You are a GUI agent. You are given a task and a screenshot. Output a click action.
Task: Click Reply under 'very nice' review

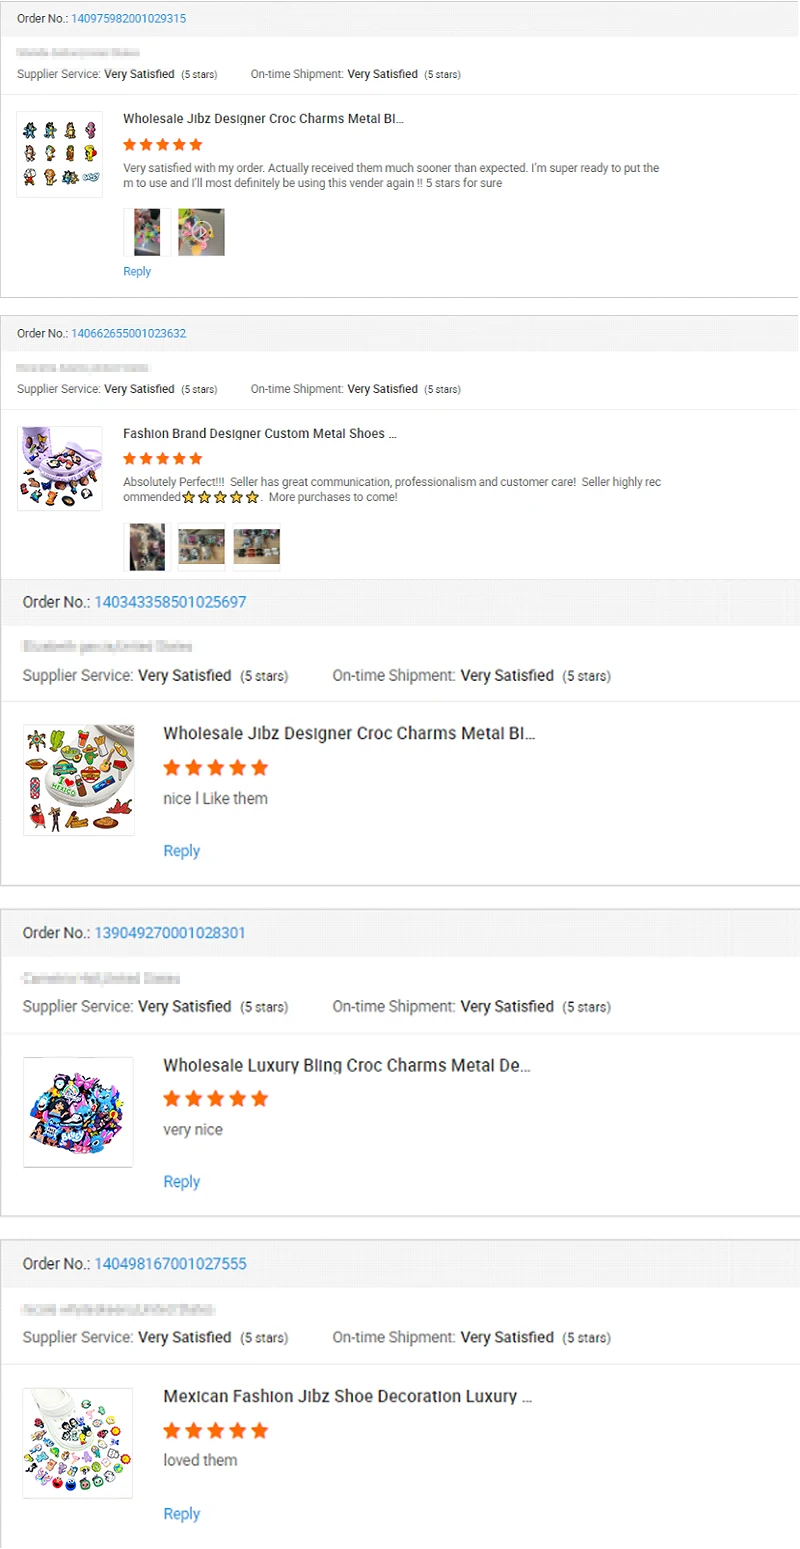(181, 1182)
